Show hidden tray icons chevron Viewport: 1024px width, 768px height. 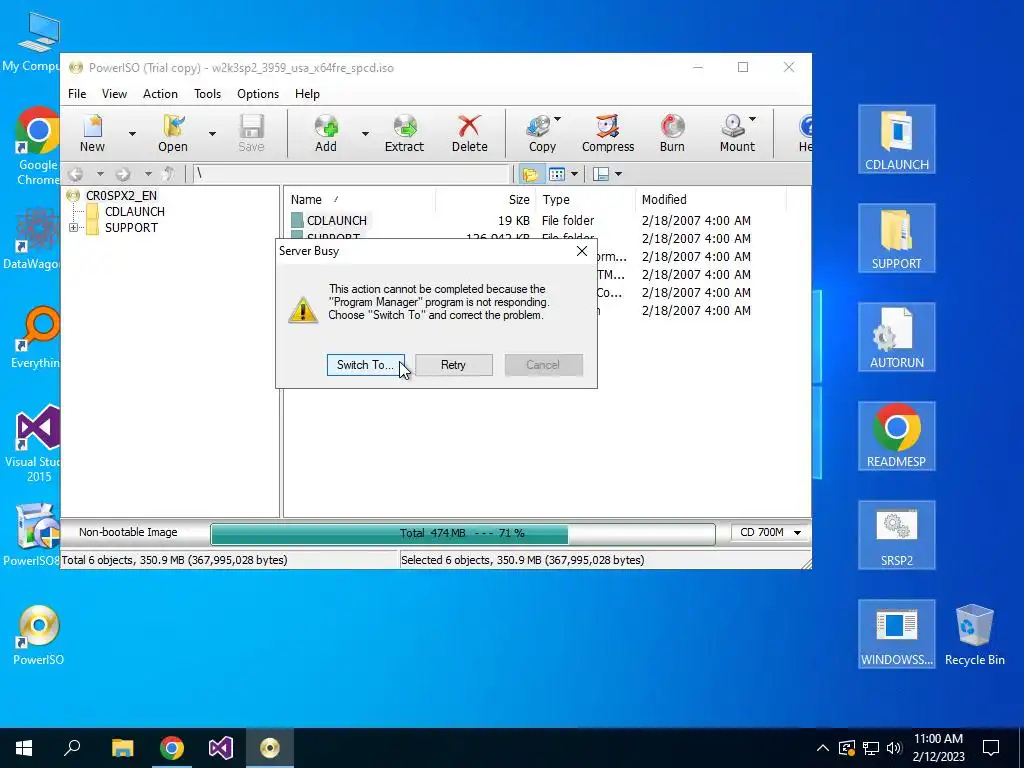823,748
